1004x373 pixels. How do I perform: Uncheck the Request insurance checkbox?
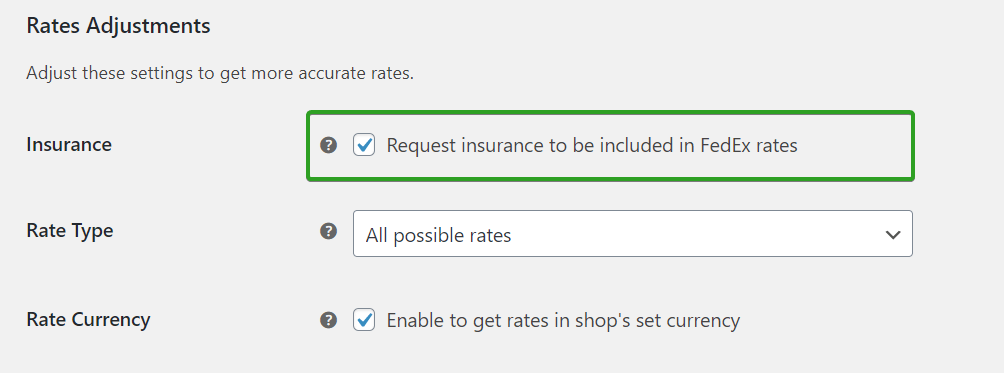[x=364, y=146]
